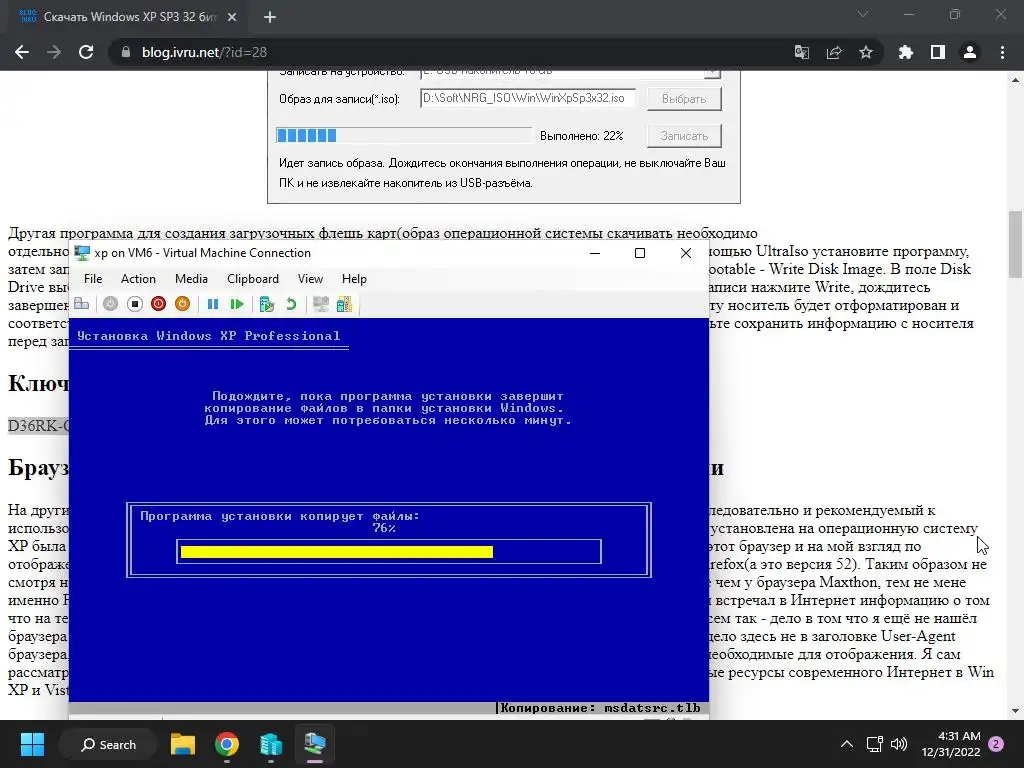Open the notification center badge

996,744
